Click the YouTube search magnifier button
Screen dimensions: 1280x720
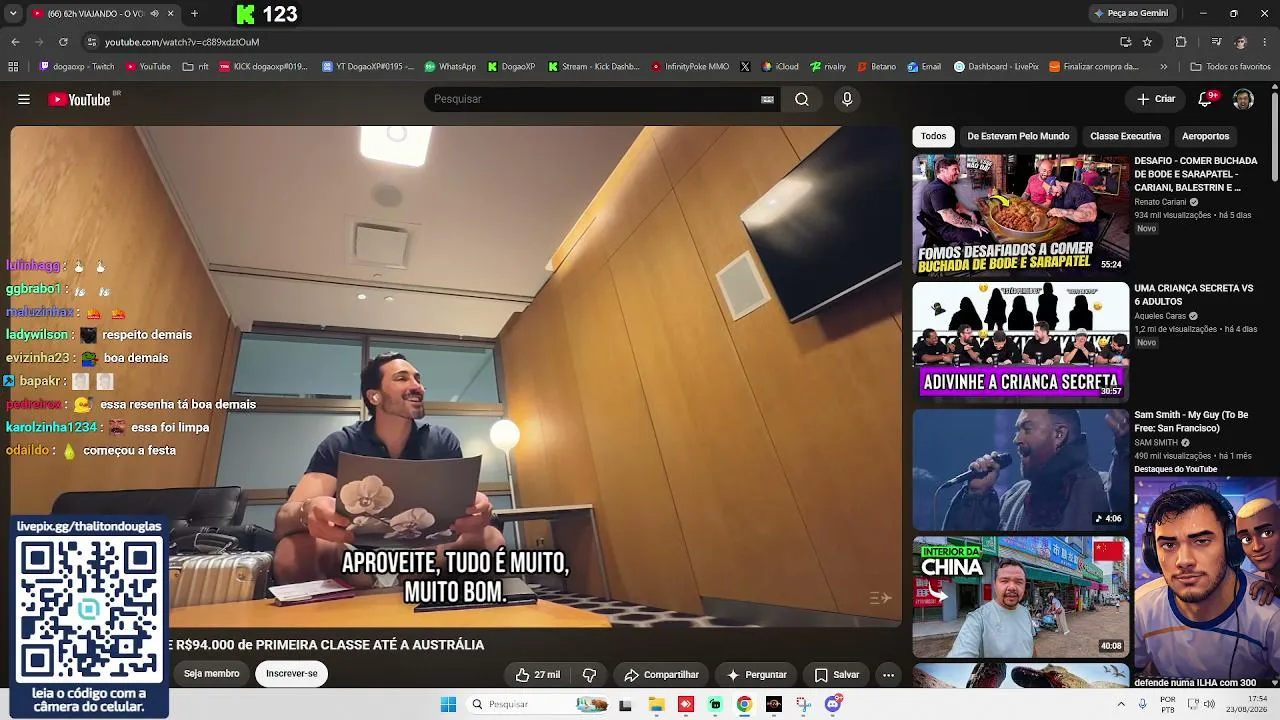(802, 99)
